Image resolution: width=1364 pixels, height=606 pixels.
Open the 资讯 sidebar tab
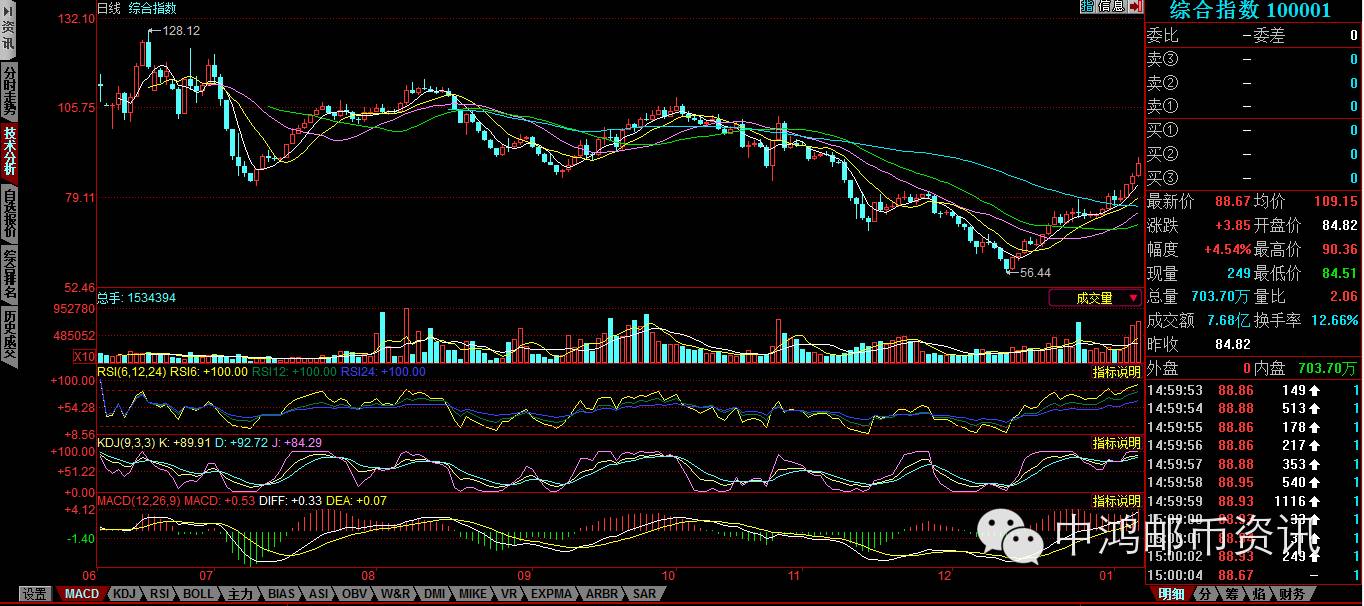point(9,36)
